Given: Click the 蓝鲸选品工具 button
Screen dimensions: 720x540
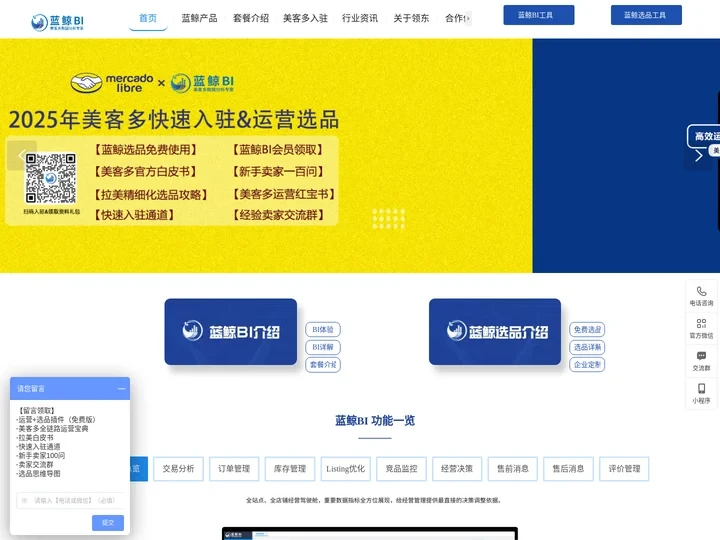Looking at the screenshot, I should click(x=646, y=15).
